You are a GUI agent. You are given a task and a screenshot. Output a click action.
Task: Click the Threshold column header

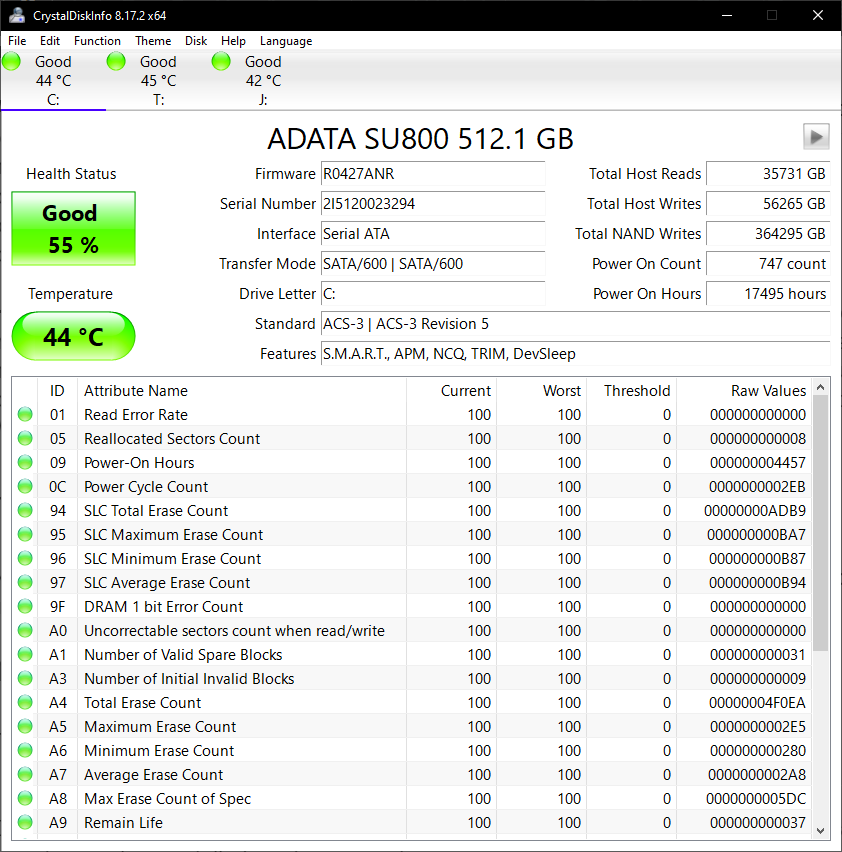[631, 390]
